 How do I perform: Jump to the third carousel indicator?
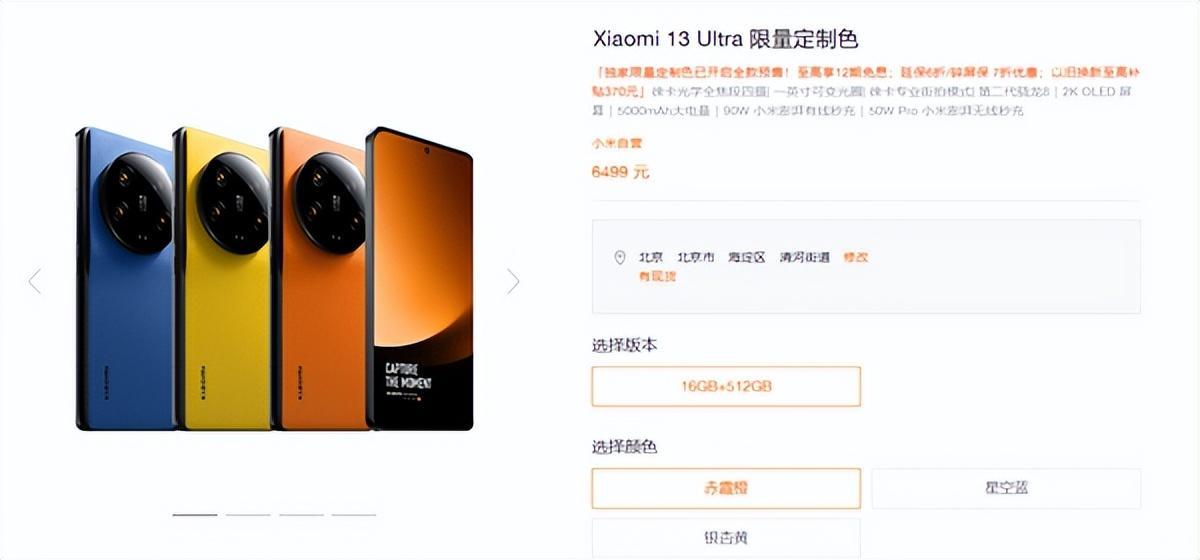point(300,514)
